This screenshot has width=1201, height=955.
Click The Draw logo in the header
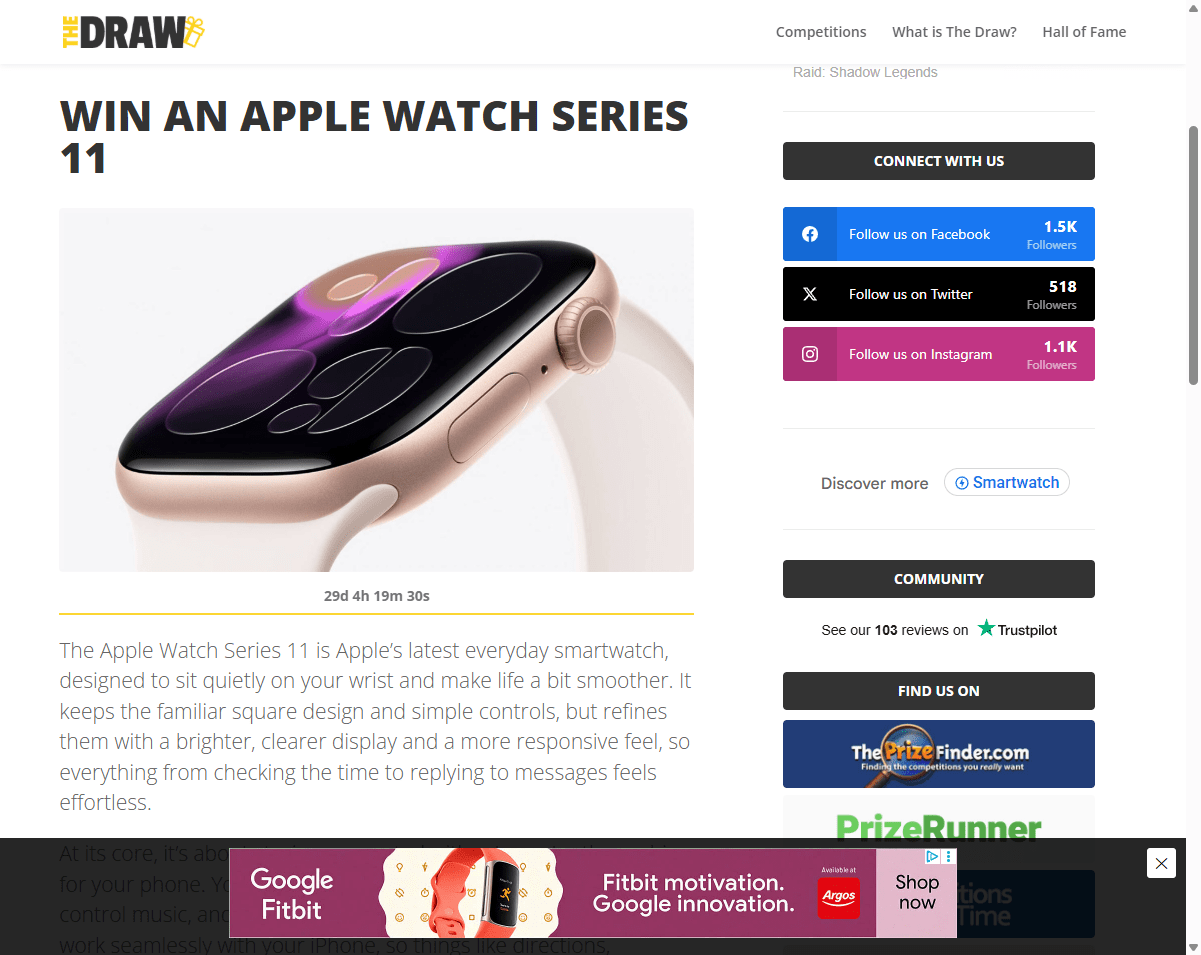[133, 32]
